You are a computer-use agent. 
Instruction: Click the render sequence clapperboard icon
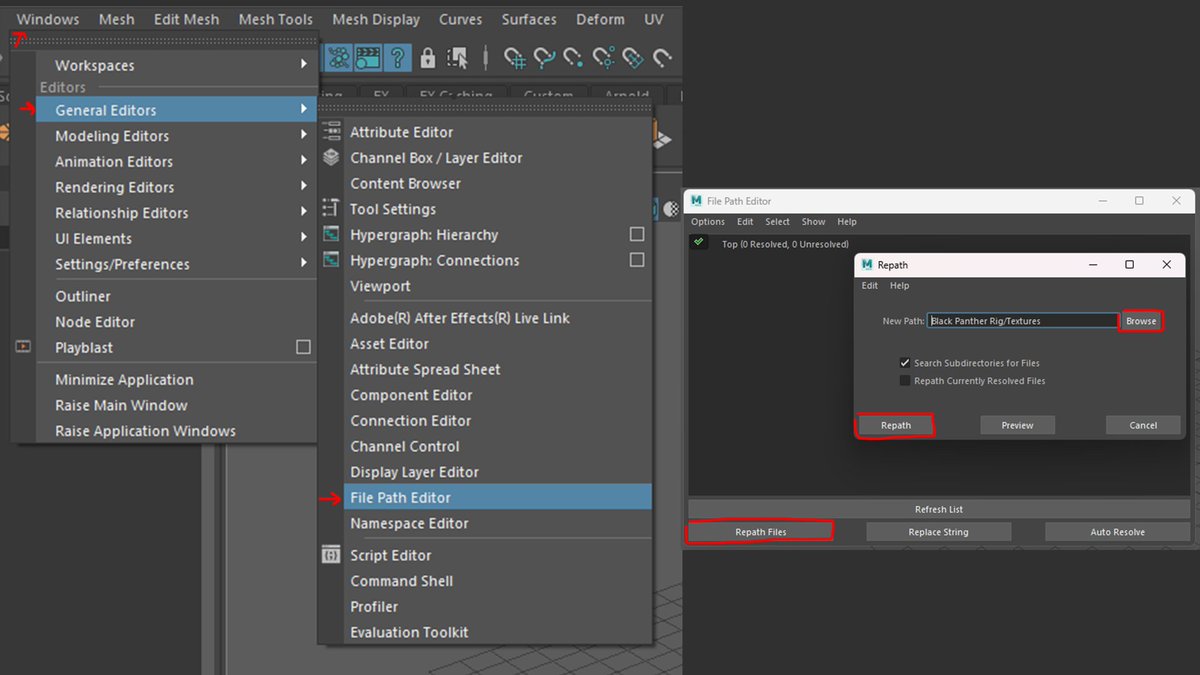(x=368, y=58)
